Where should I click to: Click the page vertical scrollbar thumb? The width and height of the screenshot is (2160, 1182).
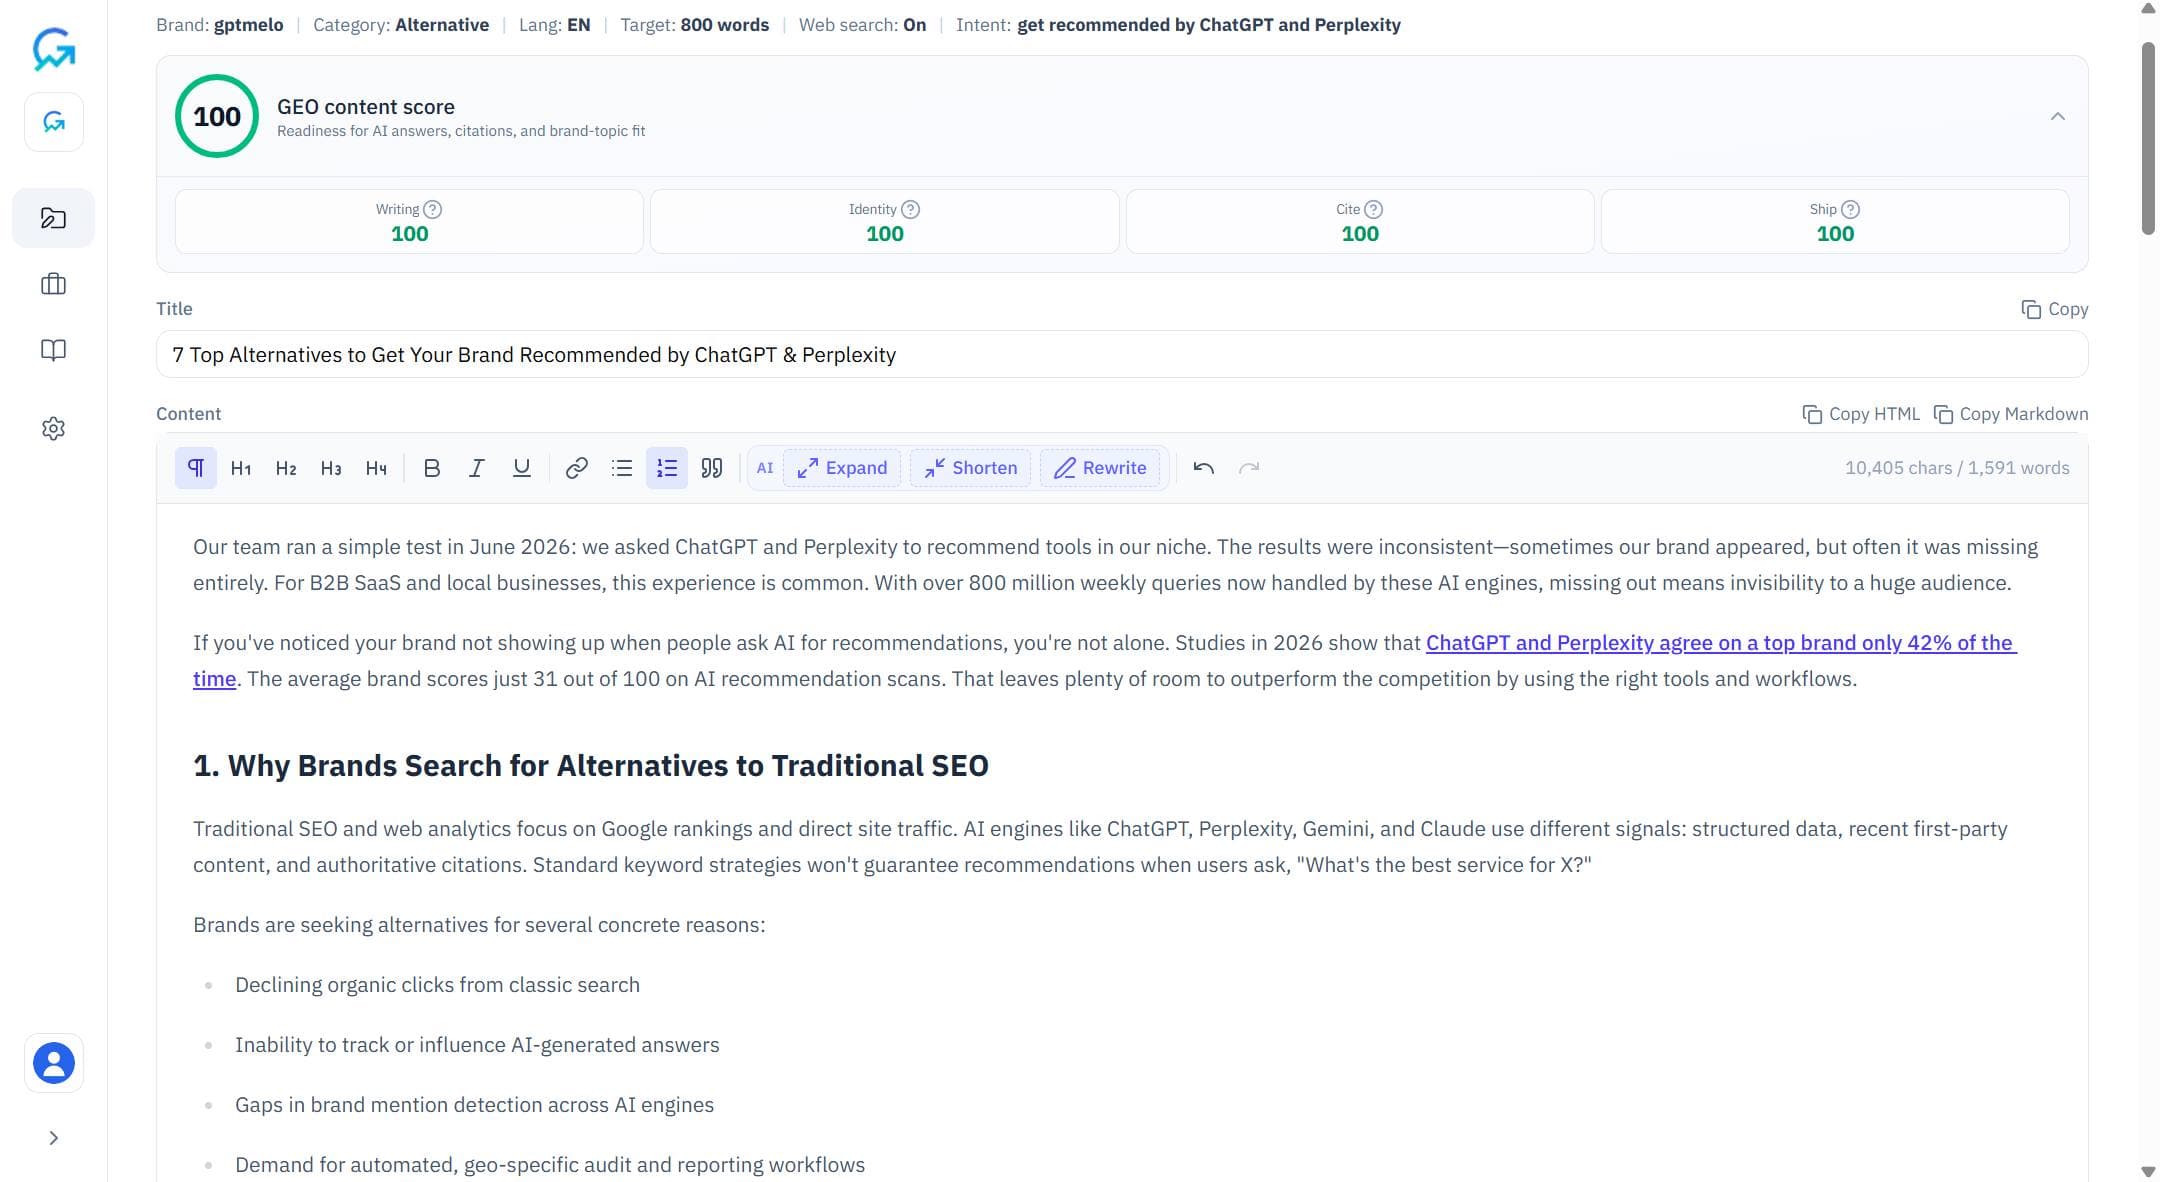2148,138
